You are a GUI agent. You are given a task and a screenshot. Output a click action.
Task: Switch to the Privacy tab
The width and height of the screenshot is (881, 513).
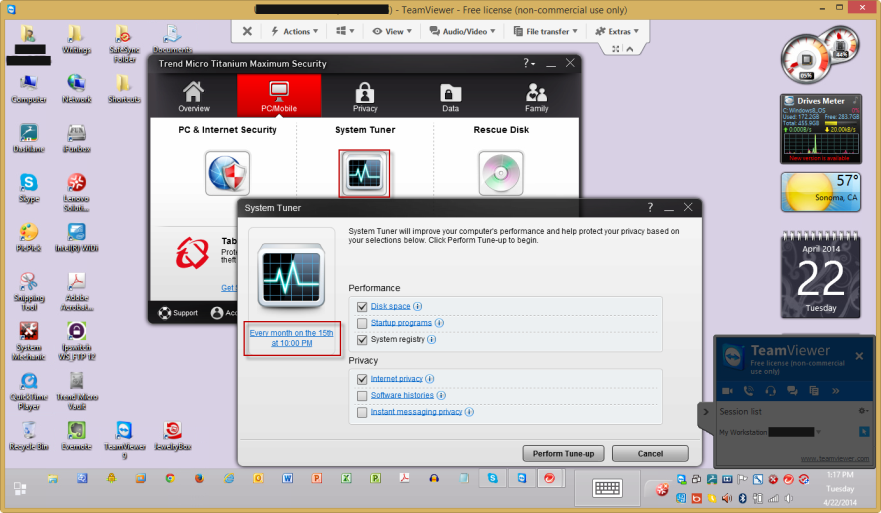point(365,97)
